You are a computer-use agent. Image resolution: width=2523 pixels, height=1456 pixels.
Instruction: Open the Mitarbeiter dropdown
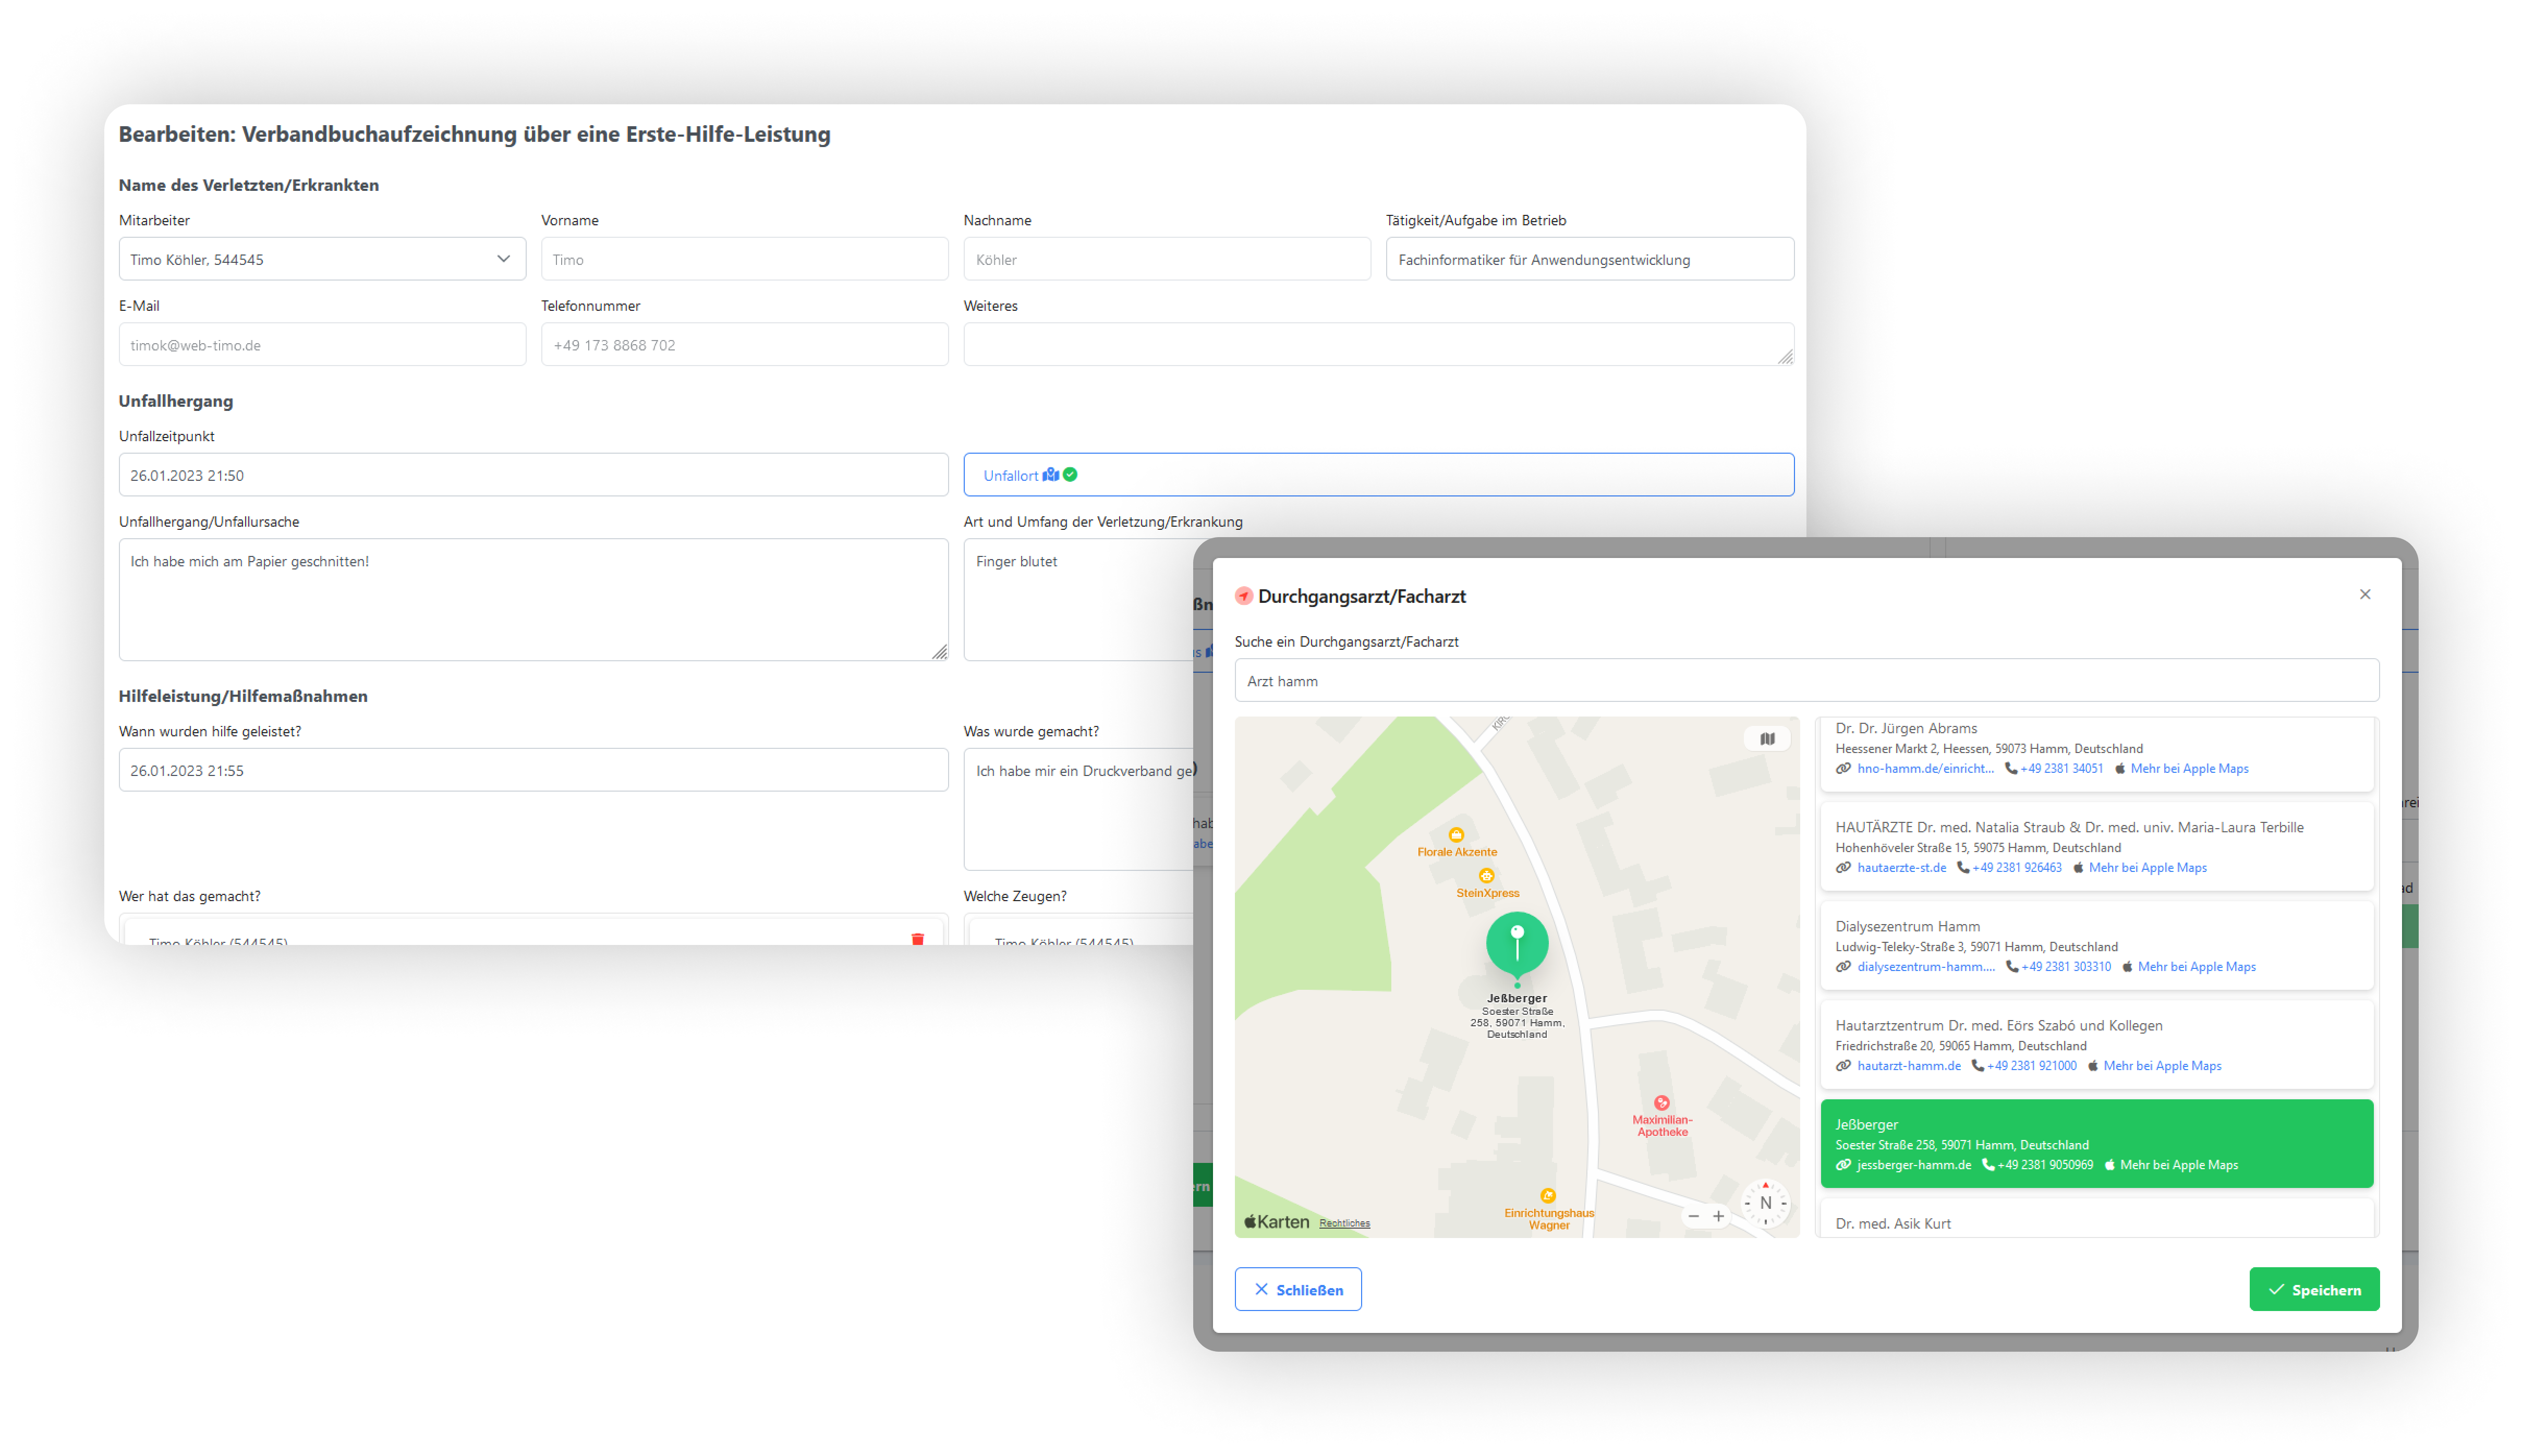click(322, 259)
